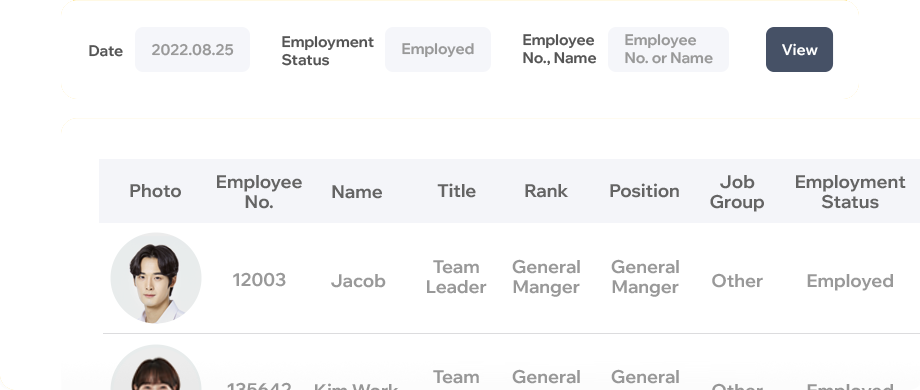
Task: Open the employee name Jacob
Action: [x=358, y=281]
